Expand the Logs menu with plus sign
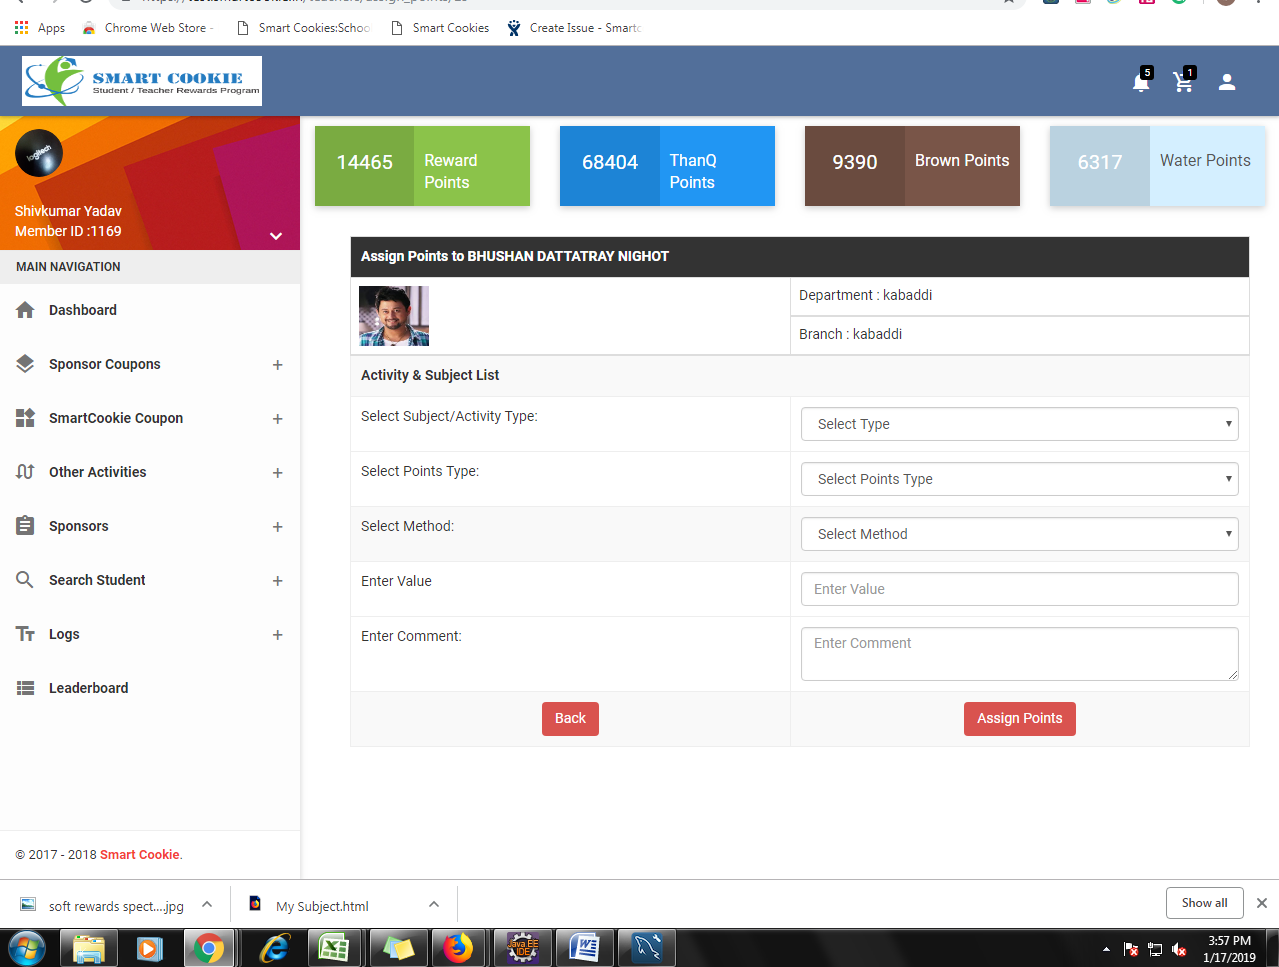This screenshot has height=967, width=1279. pyautogui.click(x=277, y=635)
